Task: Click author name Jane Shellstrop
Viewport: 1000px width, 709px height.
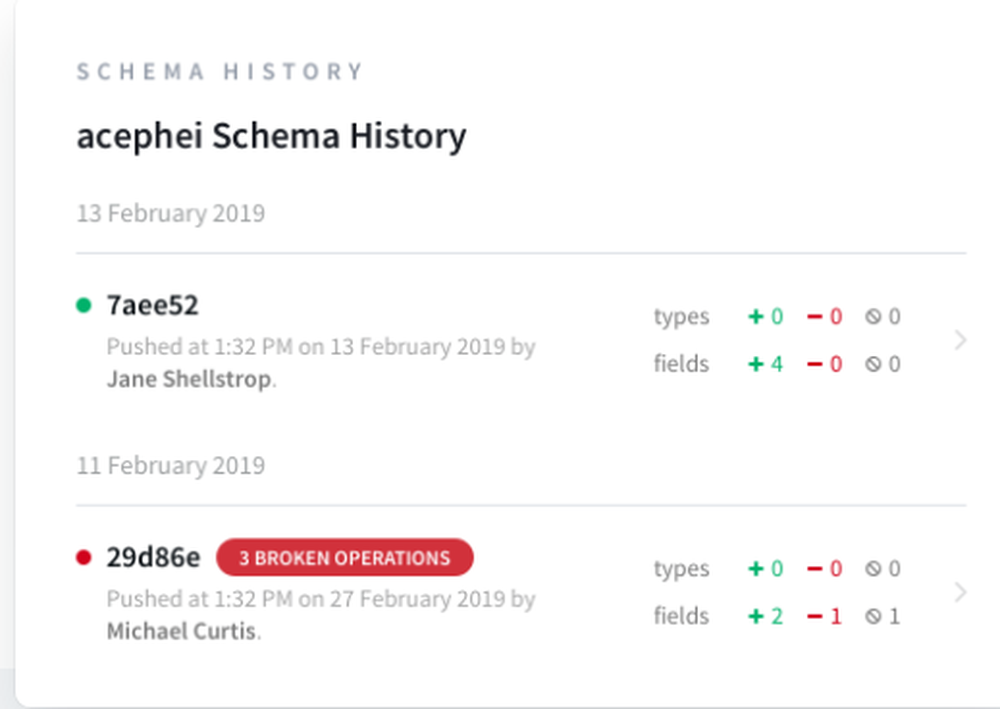Action: pyautogui.click(x=189, y=381)
